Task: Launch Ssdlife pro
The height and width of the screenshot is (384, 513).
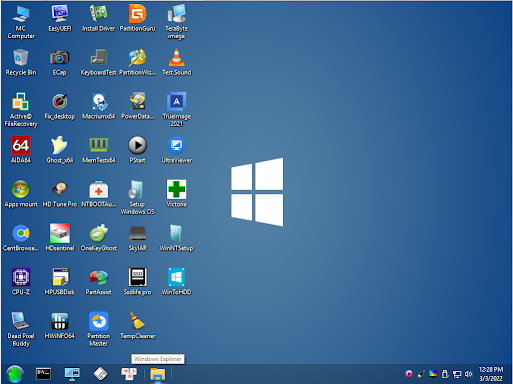Action: 137,282
